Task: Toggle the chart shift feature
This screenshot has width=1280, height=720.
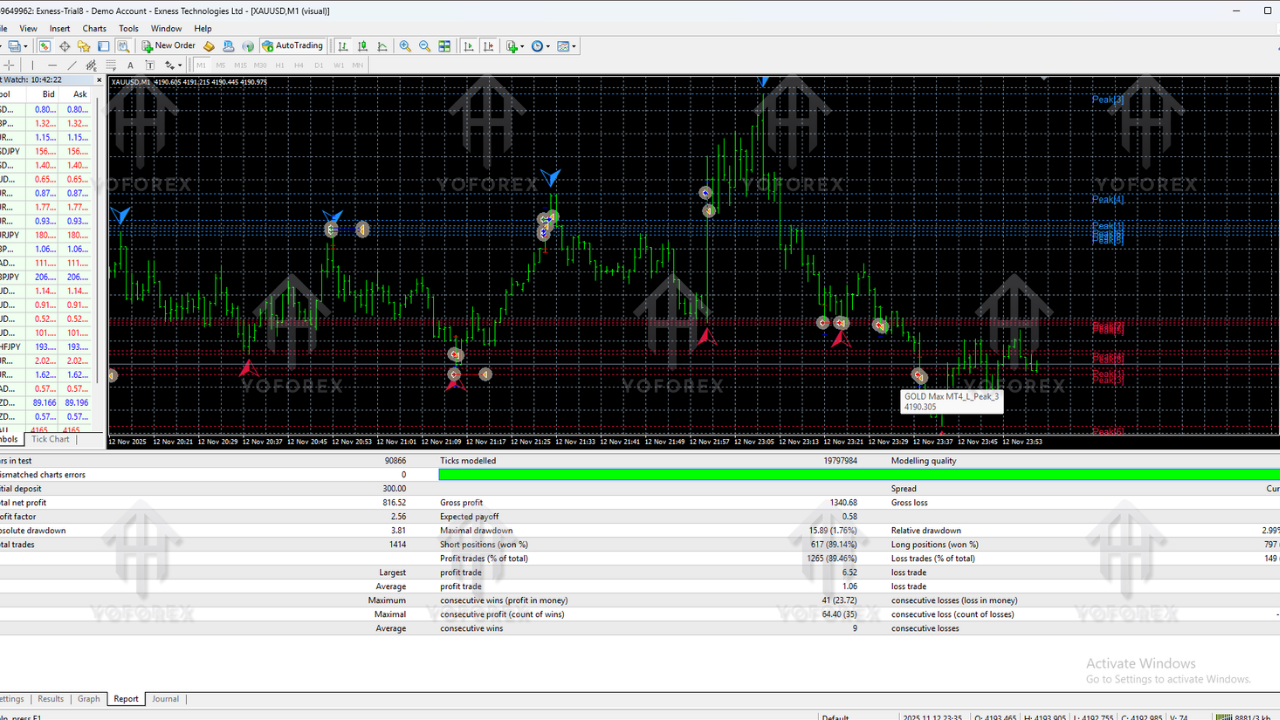Action: (490, 46)
